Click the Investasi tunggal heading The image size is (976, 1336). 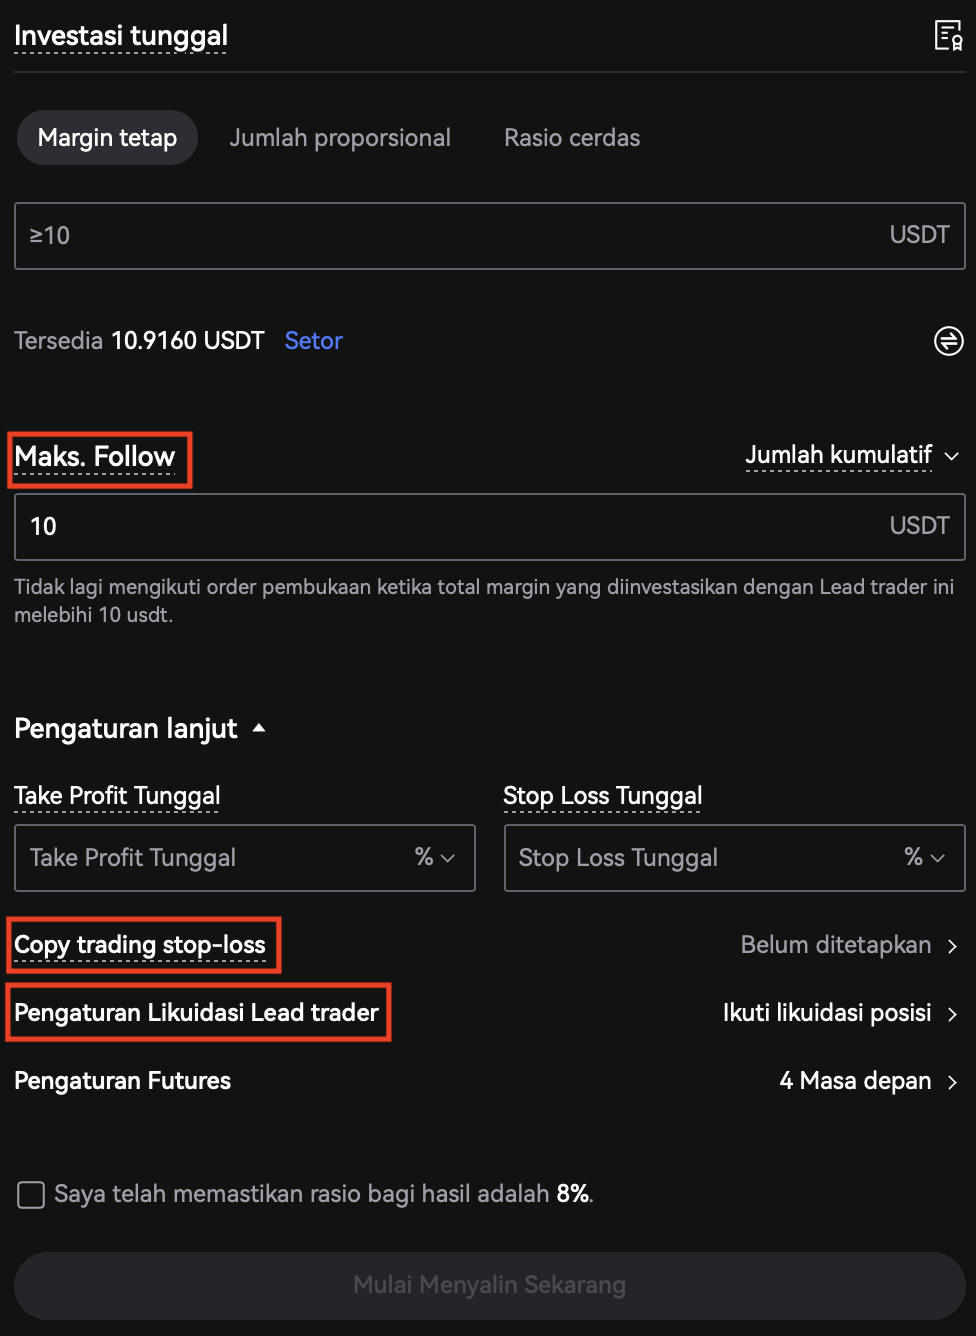pyautogui.click(x=121, y=36)
